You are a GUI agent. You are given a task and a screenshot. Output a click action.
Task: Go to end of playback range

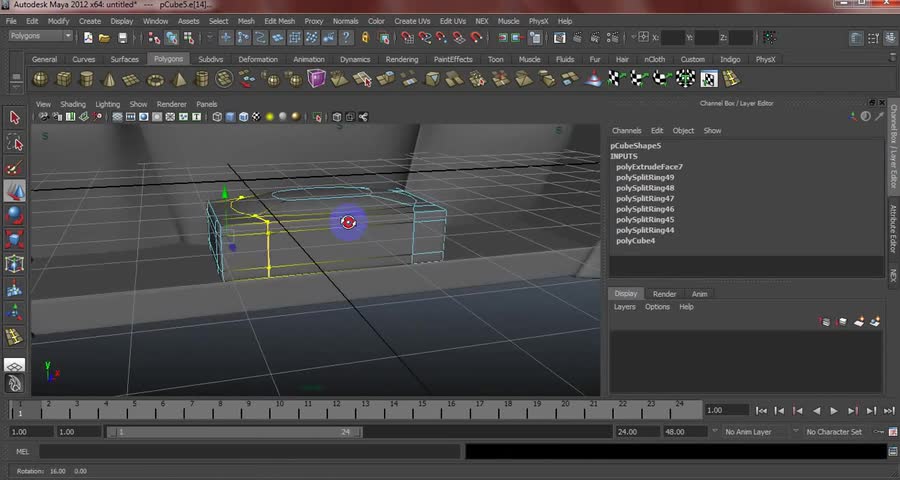click(889, 411)
